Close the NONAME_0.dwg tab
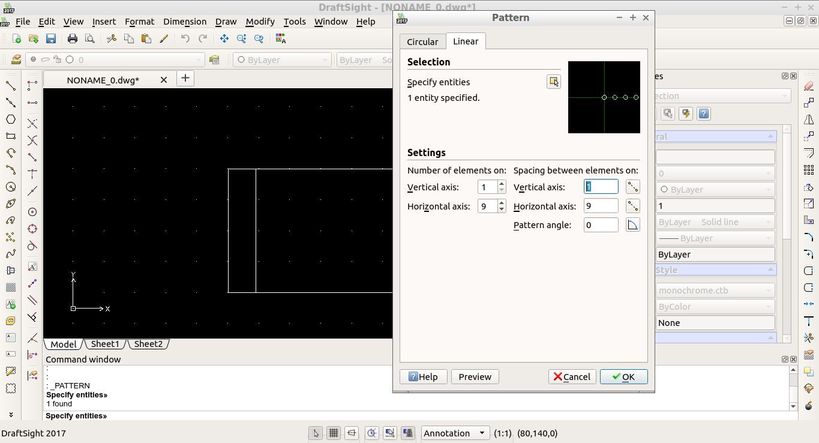This screenshot has height=443, width=819. click(x=163, y=80)
